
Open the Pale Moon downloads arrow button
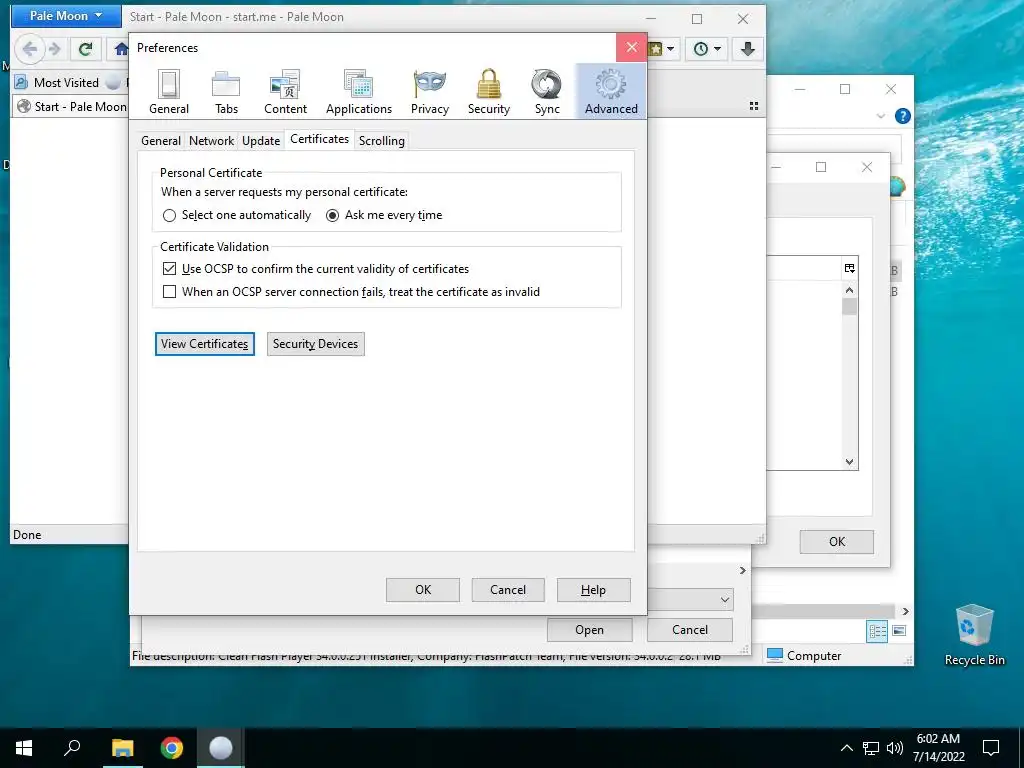pos(748,49)
